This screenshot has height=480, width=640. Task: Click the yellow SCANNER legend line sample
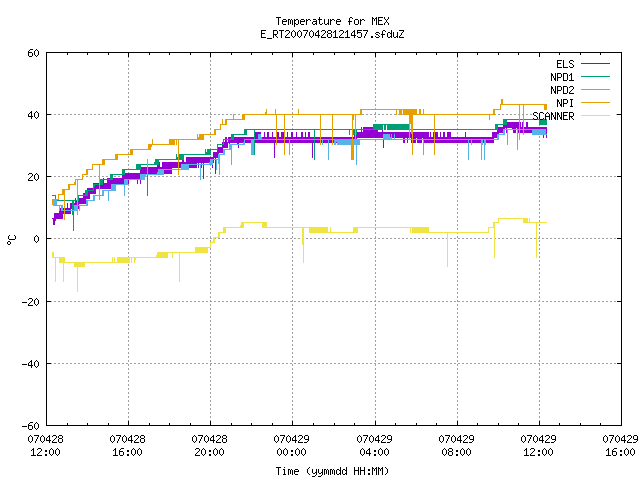click(x=595, y=116)
